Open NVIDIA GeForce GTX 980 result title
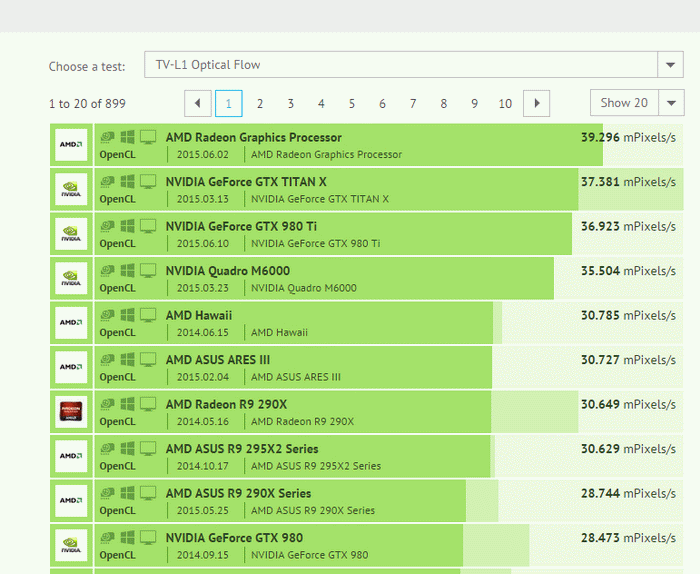 pyautogui.click(x=234, y=538)
